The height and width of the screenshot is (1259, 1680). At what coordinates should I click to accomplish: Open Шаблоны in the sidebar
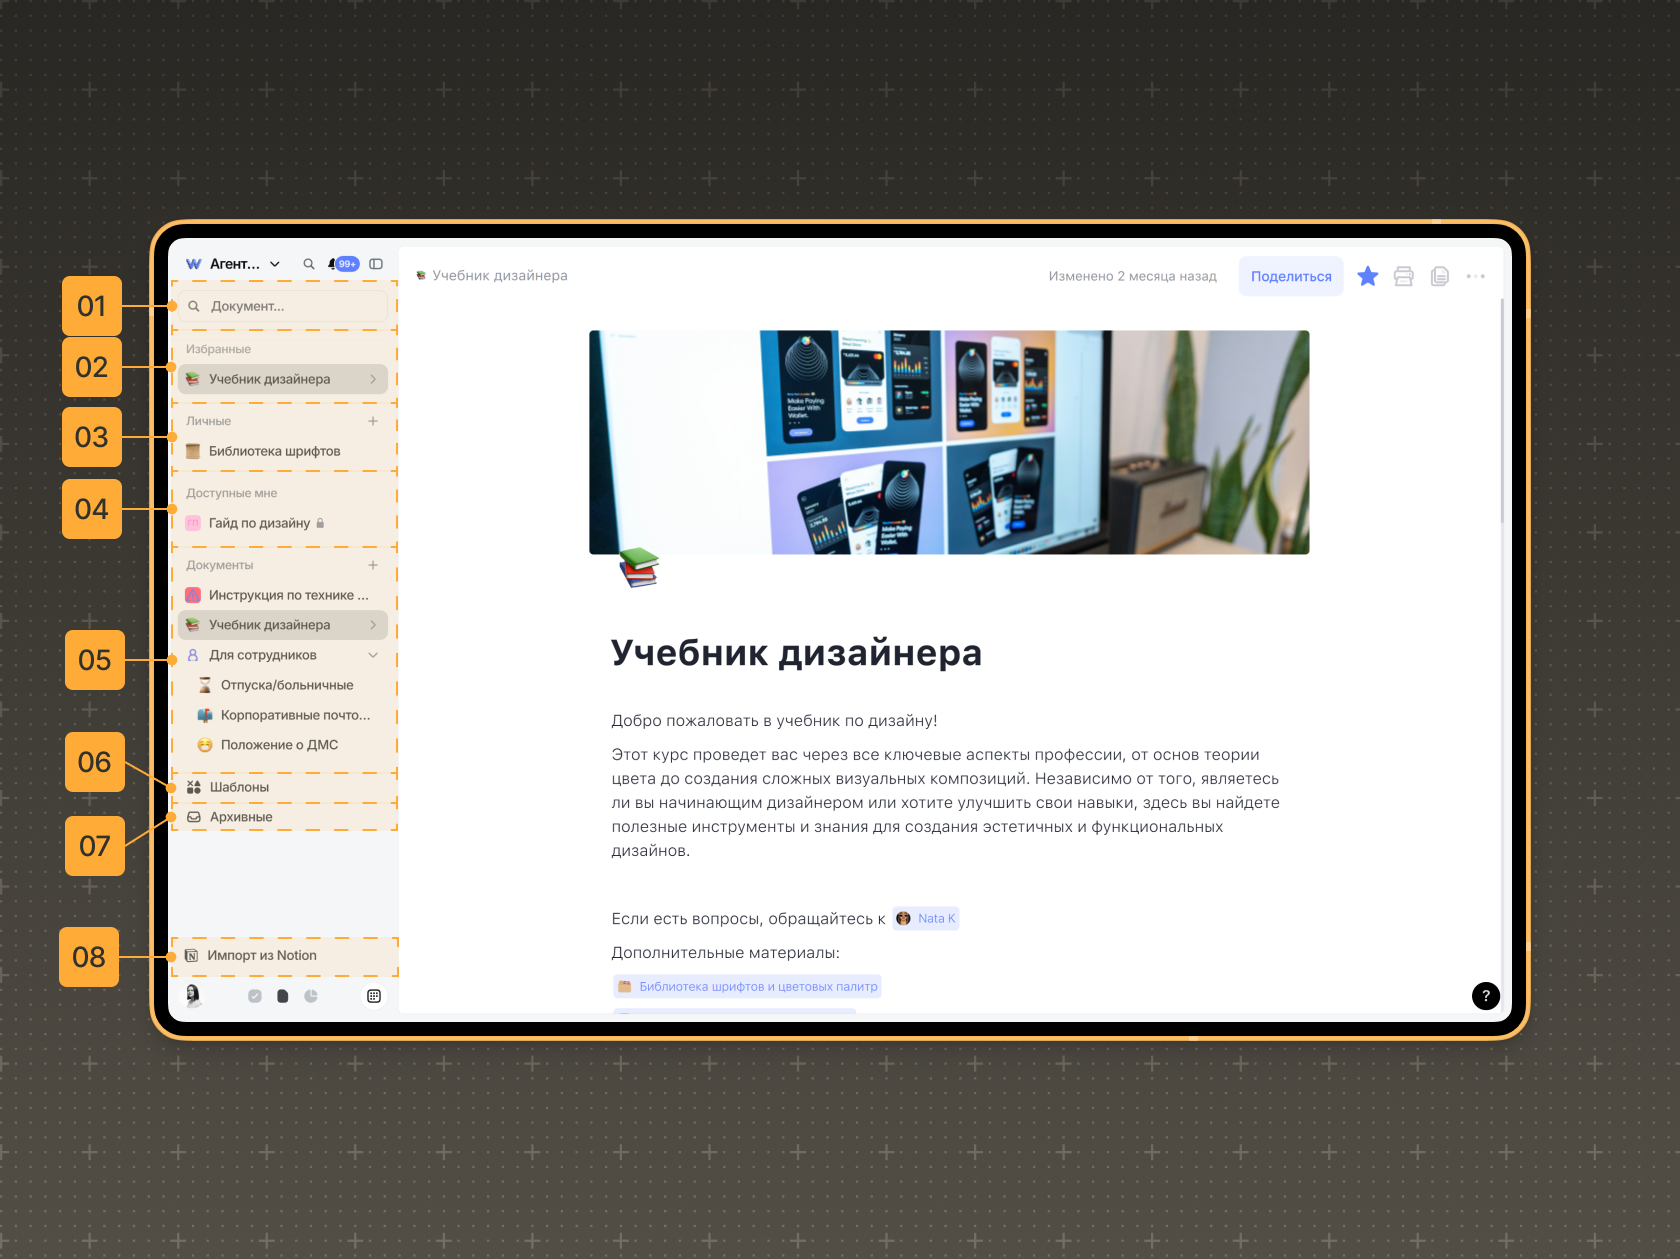coord(239,787)
